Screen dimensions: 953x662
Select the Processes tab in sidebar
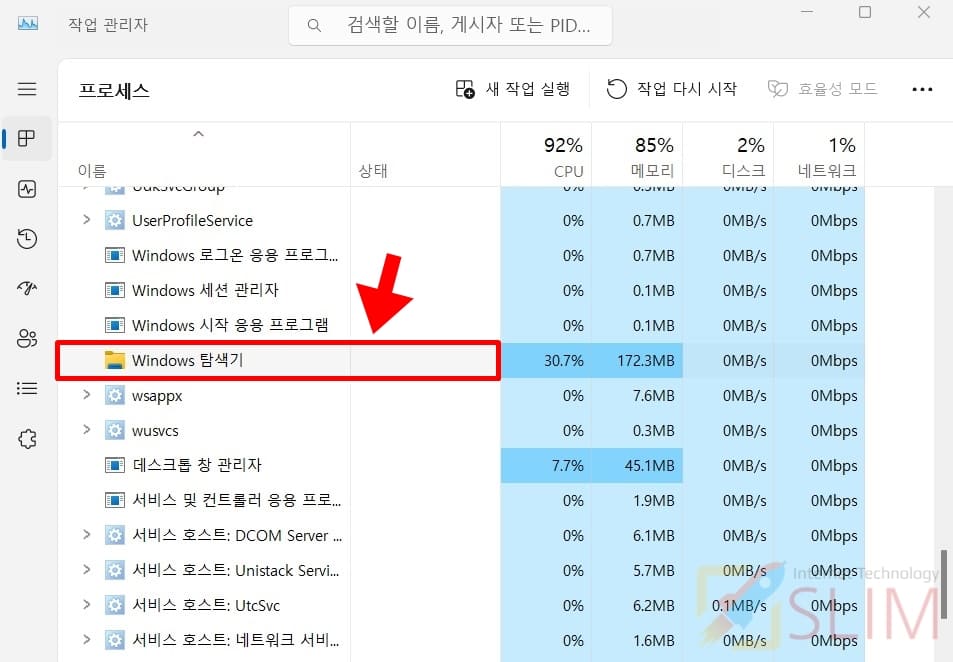coord(27,139)
